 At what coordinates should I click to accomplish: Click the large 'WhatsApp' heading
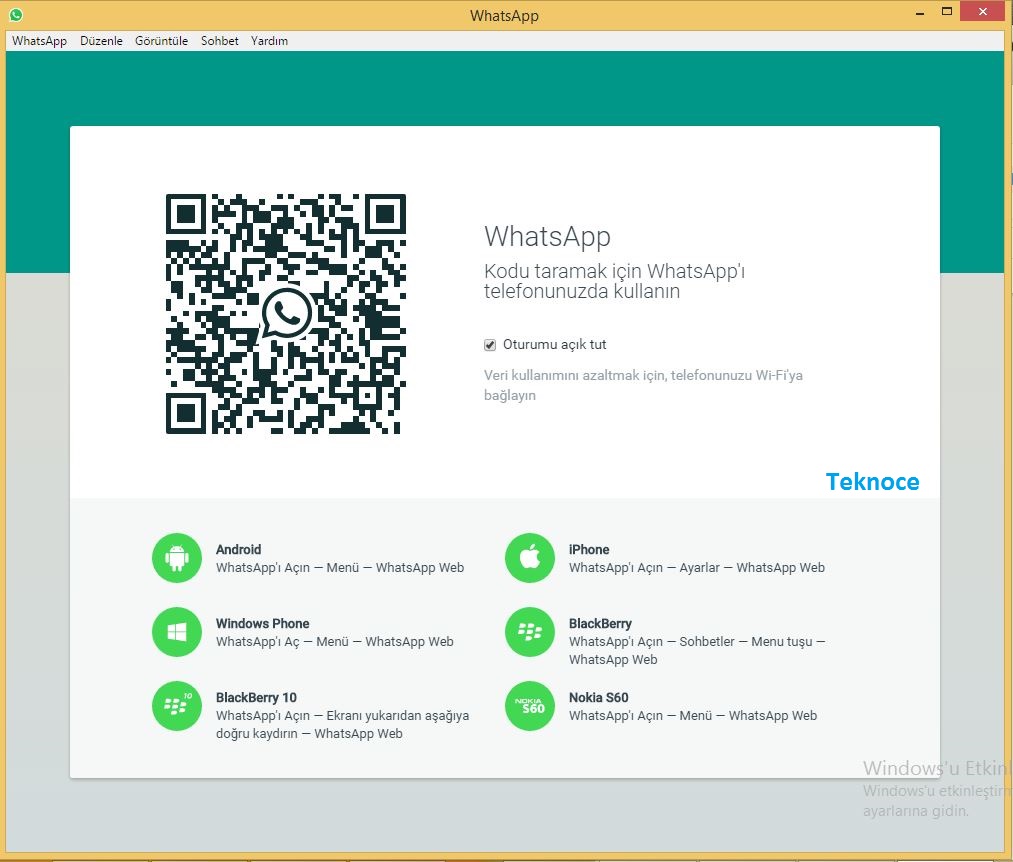547,237
